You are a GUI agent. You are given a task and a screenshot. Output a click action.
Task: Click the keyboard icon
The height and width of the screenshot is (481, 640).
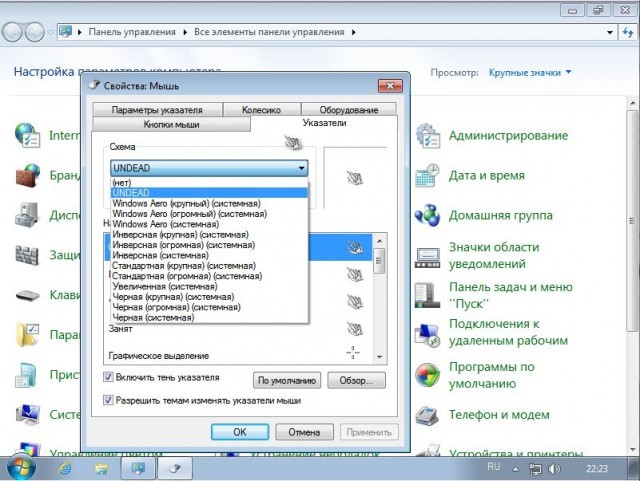pos(28,295)
